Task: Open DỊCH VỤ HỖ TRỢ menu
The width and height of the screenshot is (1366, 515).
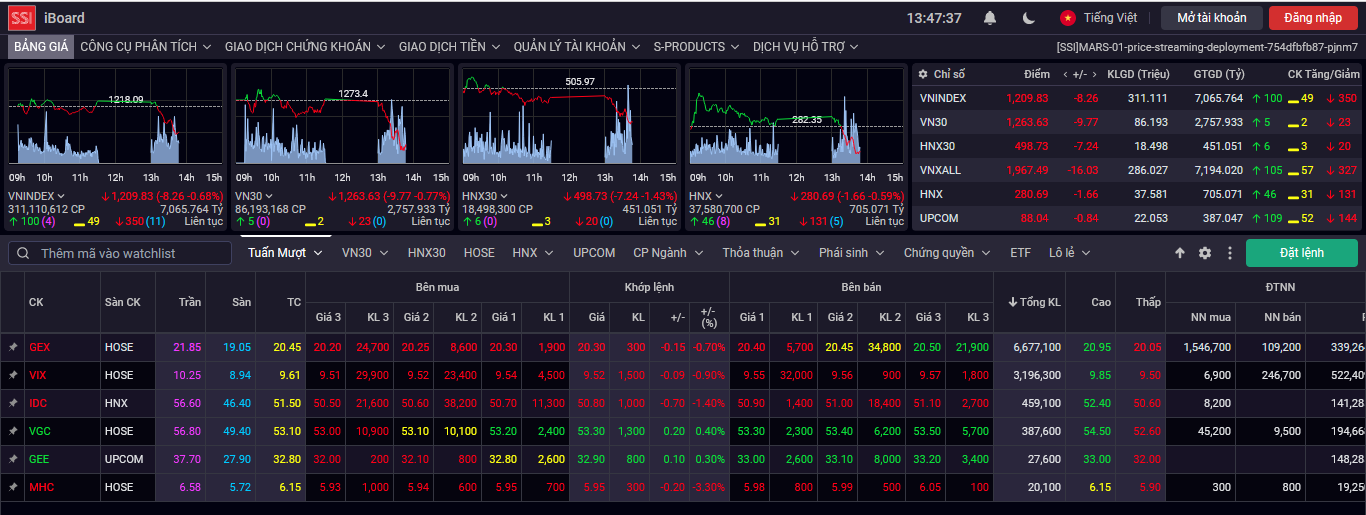Action: pyautogui.click(x=807, y=47)
